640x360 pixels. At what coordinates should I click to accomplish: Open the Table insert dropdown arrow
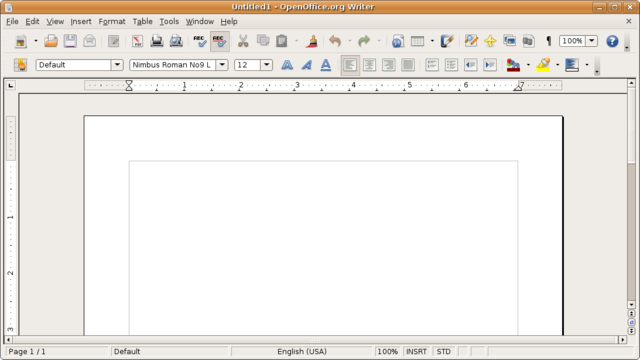coord(432,41)
